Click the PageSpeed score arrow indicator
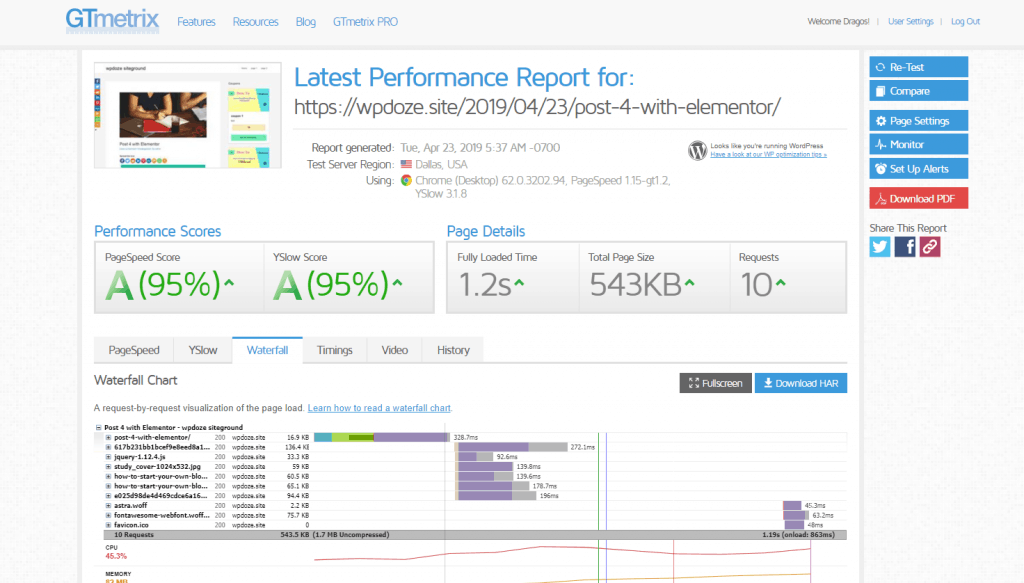The image size is (1024, 583). coord(229,283)
